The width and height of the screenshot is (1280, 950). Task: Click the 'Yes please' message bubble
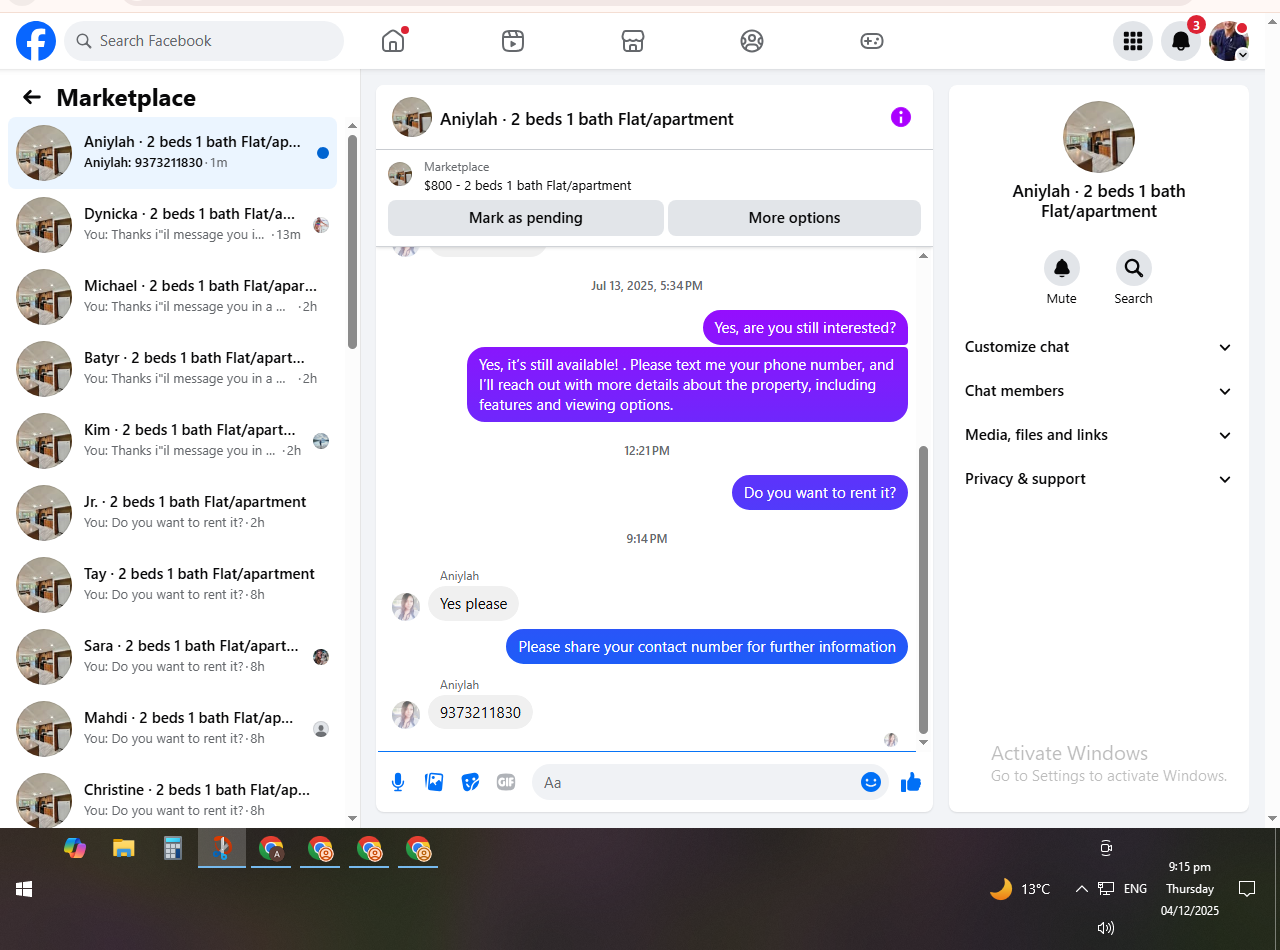(473, 604)
